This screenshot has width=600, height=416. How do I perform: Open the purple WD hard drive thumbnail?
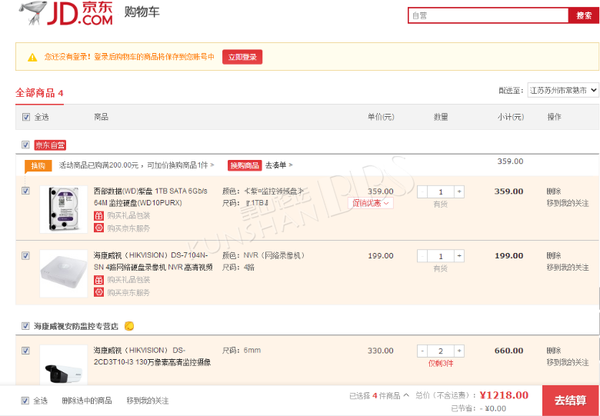65,209
